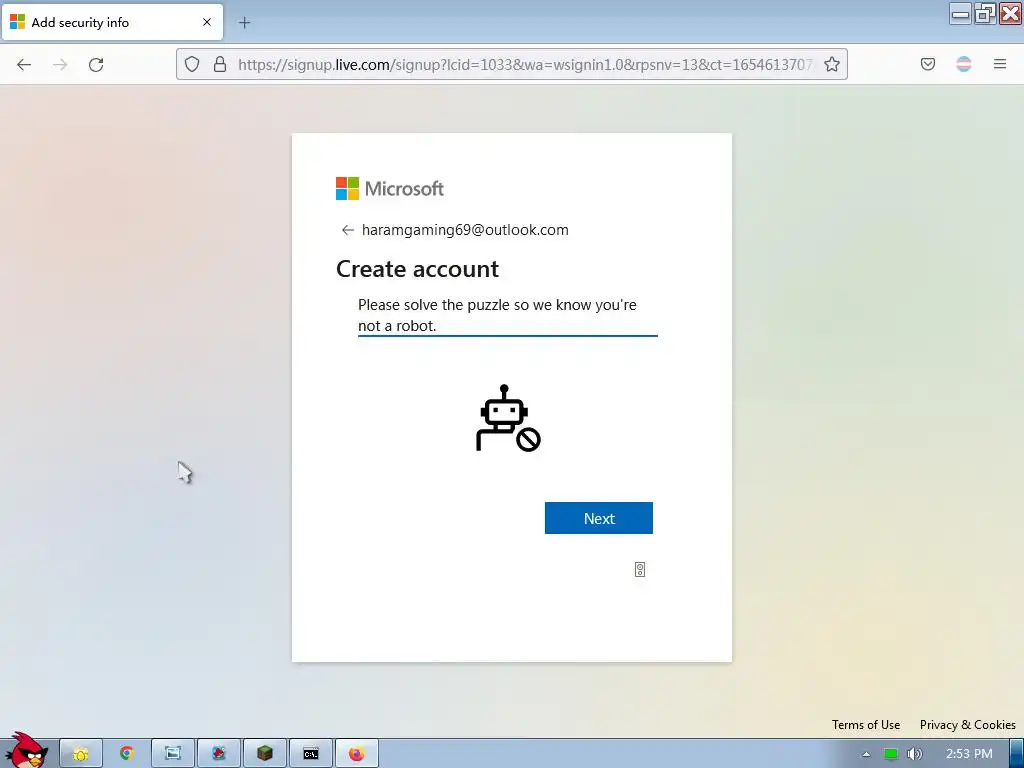Click the Show desktop strip beside clock

point(1016,754)
